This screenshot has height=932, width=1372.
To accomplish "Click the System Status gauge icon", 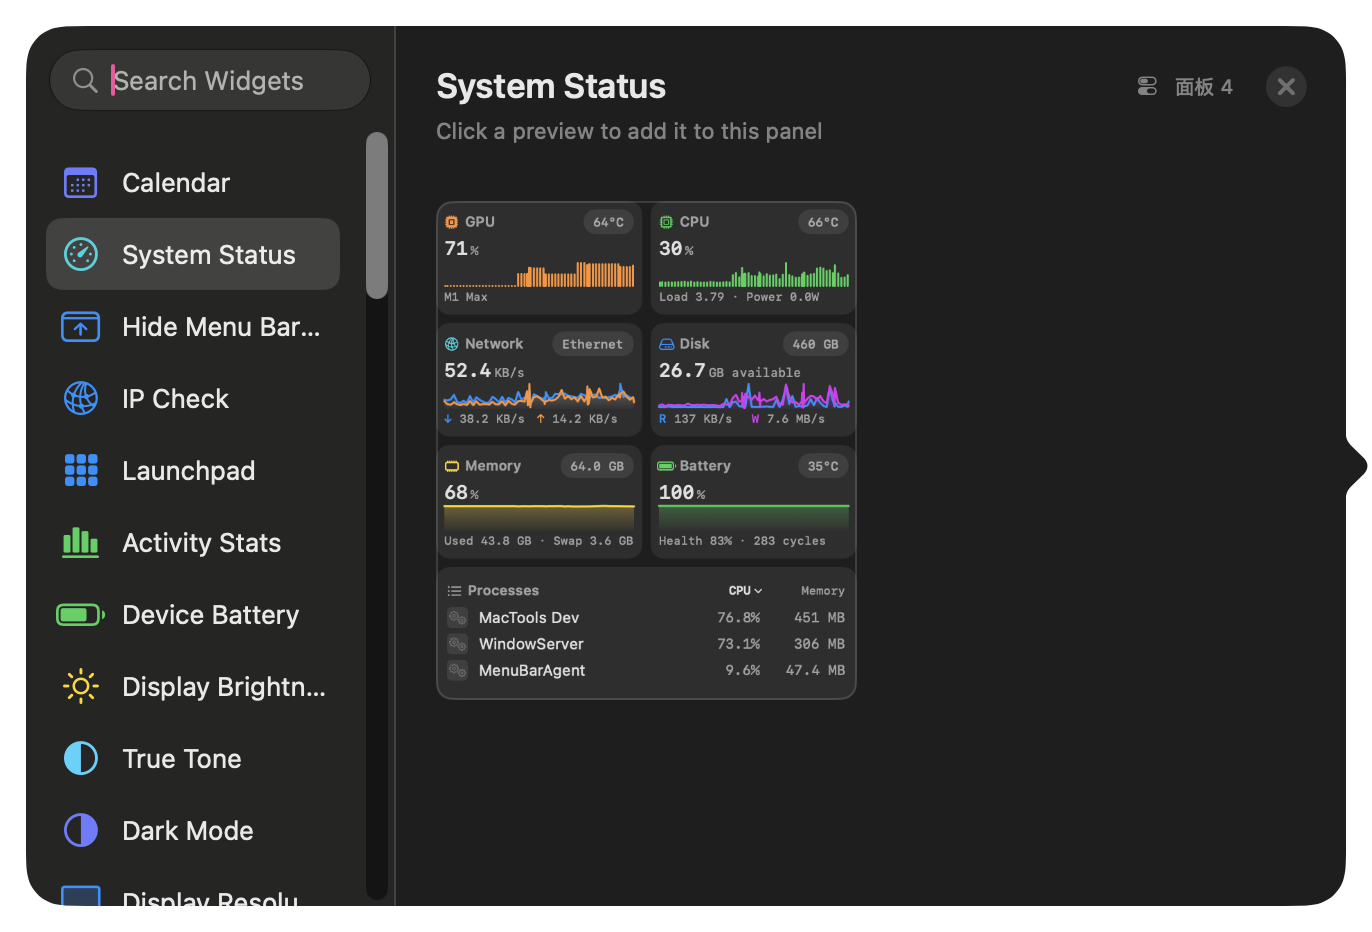I will pyautogui.click(x=81, y=254).
